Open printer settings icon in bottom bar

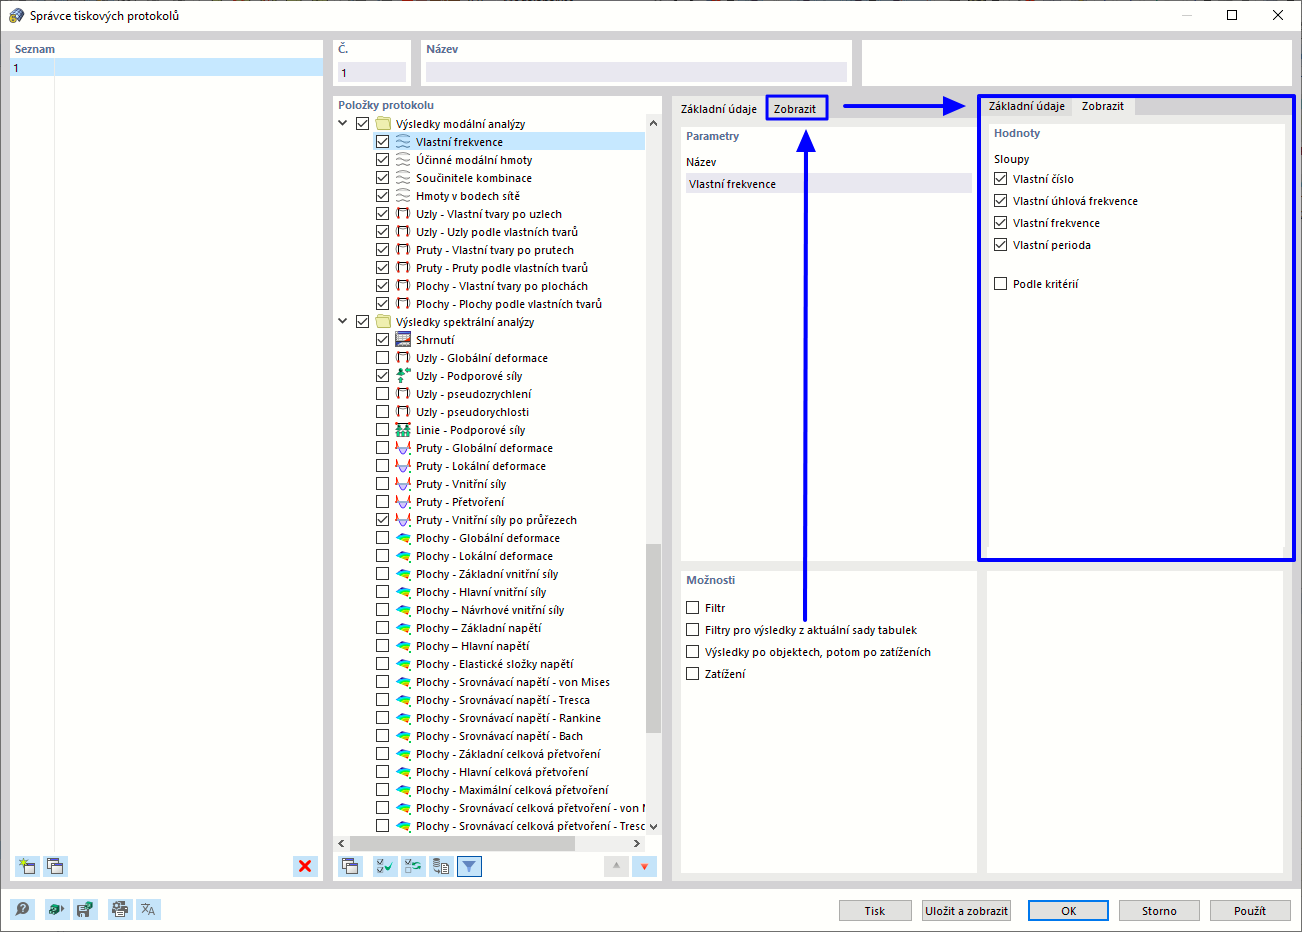pos(120,909)
